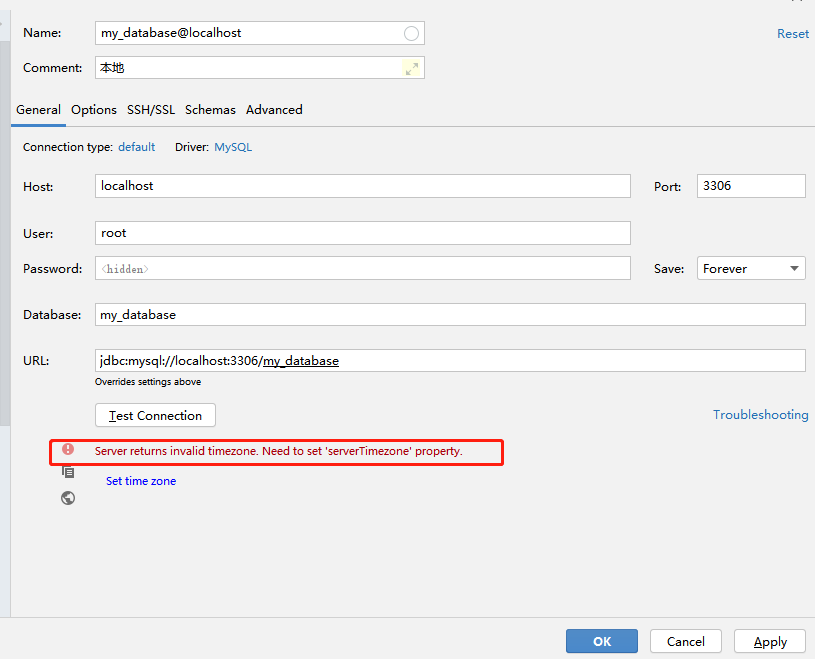Focus the User field containing root

[x=363, y=233]
